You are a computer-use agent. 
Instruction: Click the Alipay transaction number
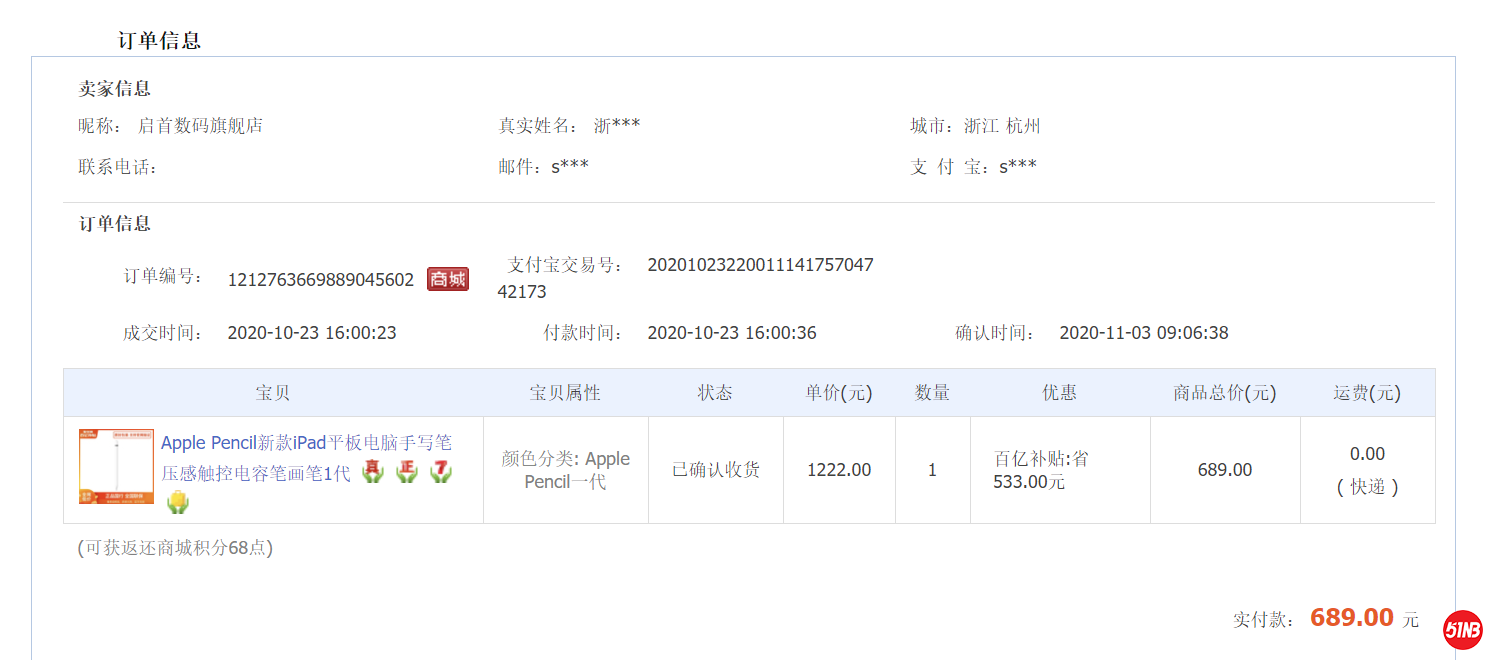761,265
